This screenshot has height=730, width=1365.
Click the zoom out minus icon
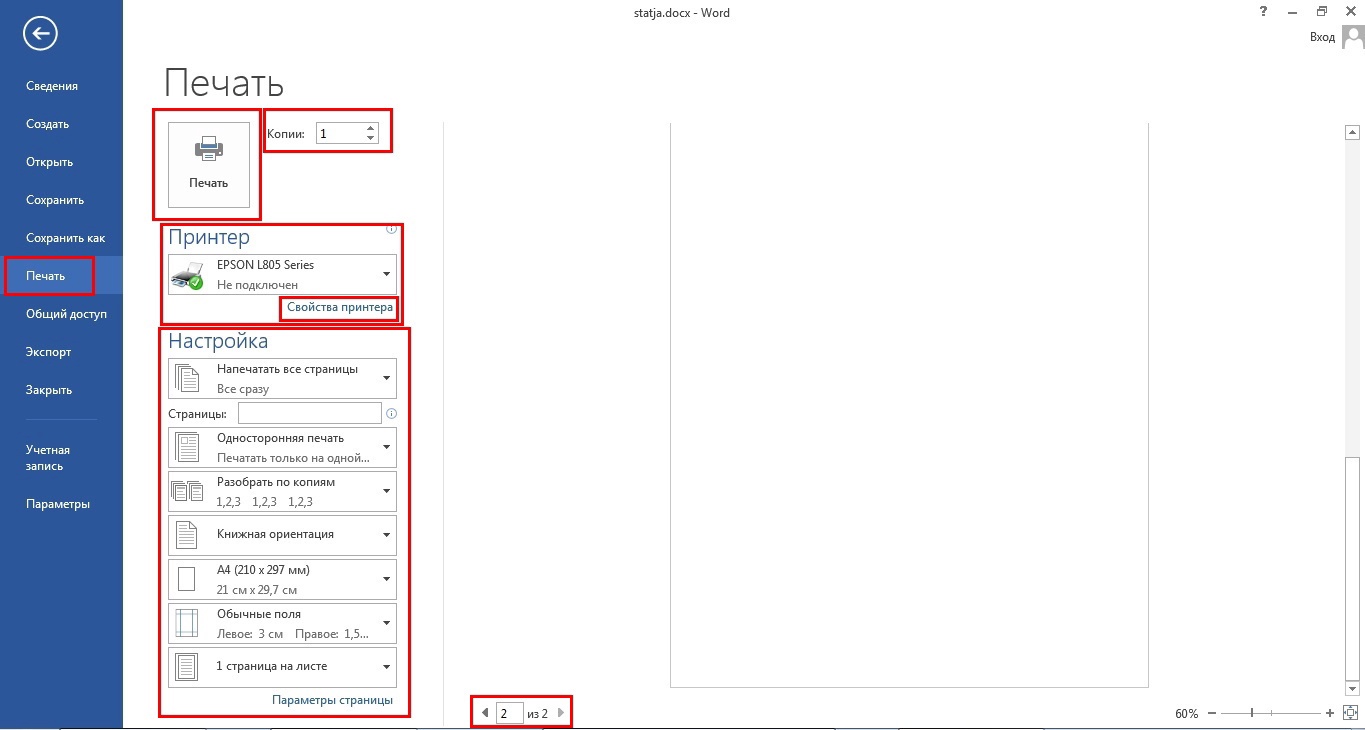point(1212,713)
